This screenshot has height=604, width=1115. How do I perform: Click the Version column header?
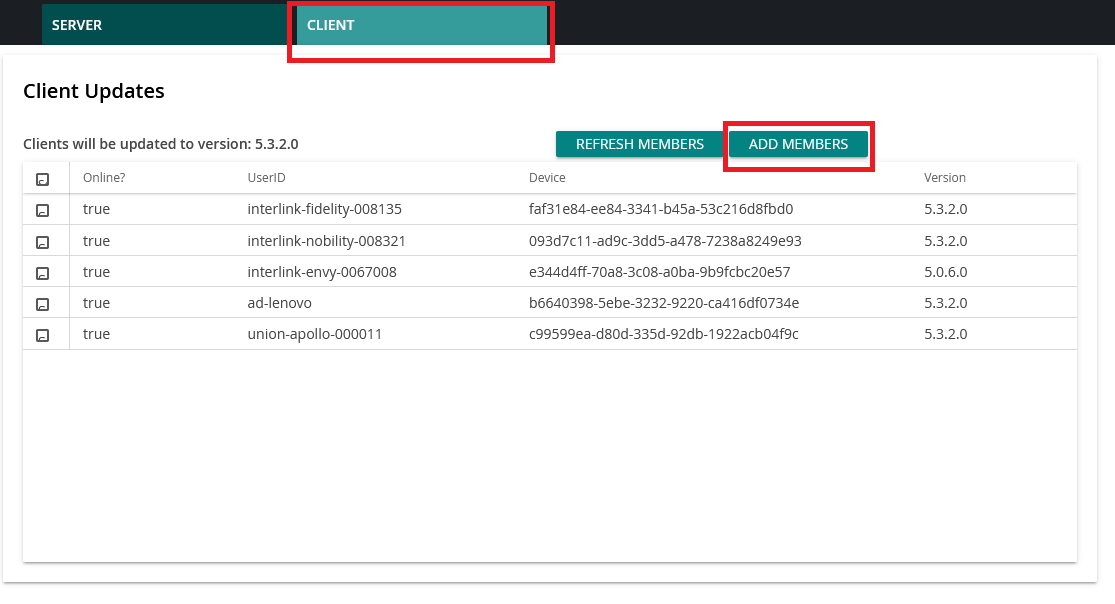click(944, 178)
